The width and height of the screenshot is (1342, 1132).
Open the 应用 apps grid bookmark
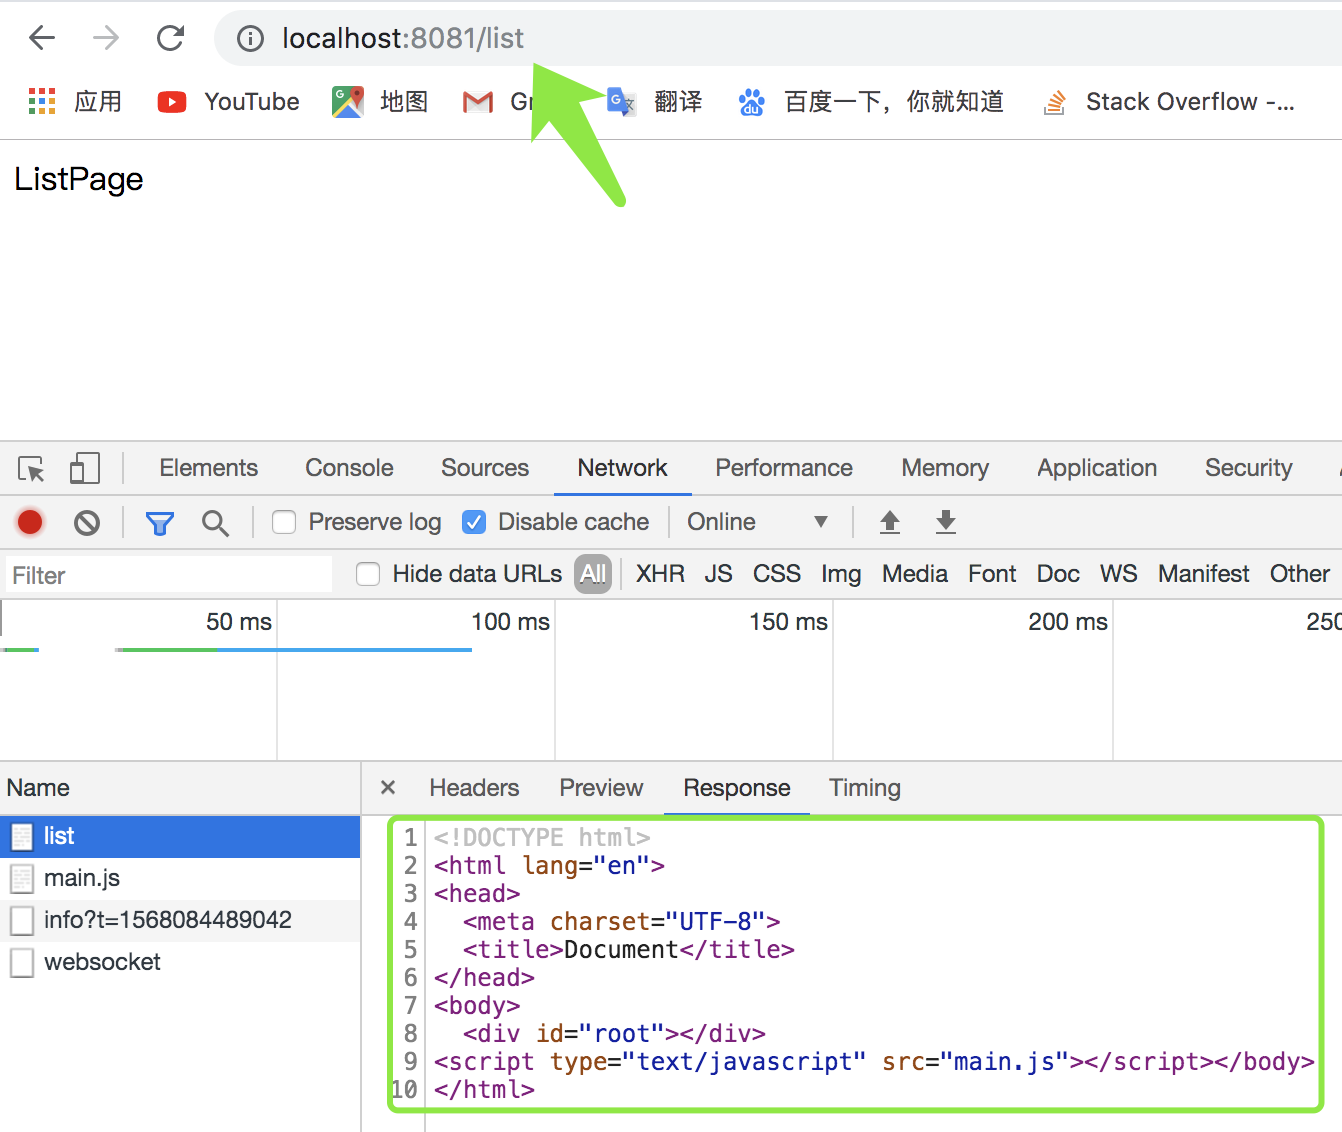75,101
